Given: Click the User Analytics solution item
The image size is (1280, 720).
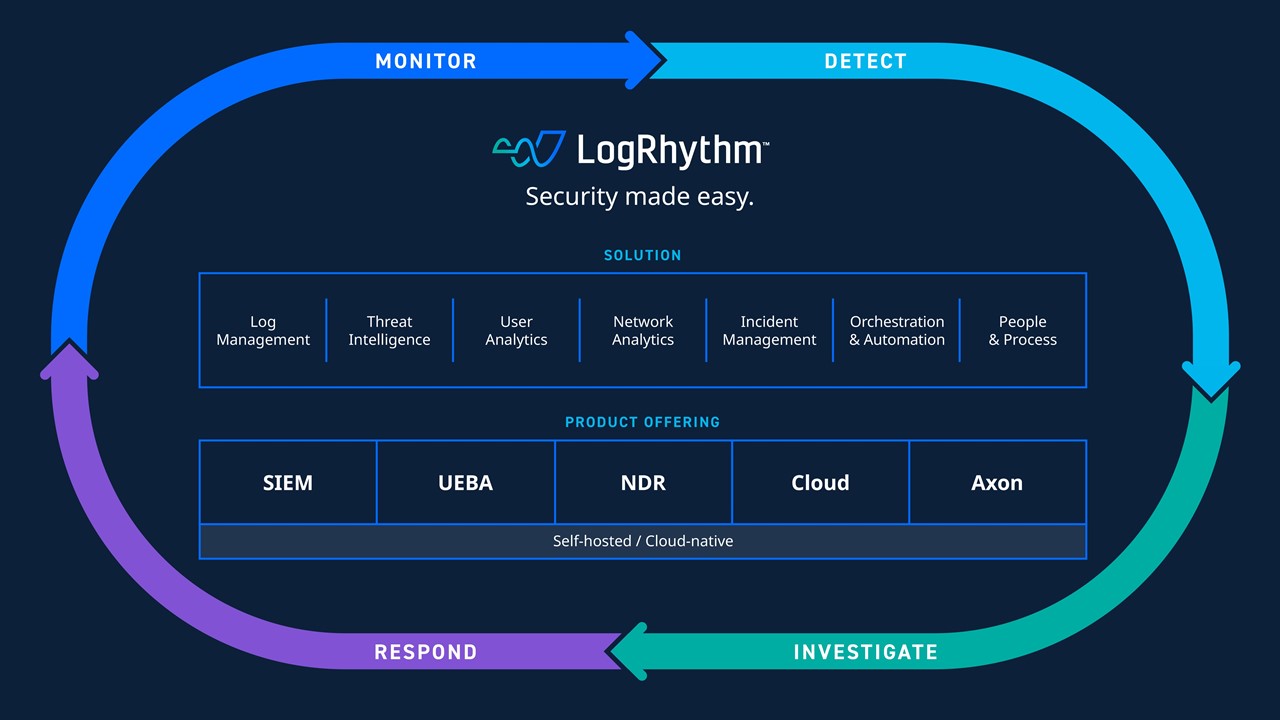Looking at the screenshot, I should (516, 331).
